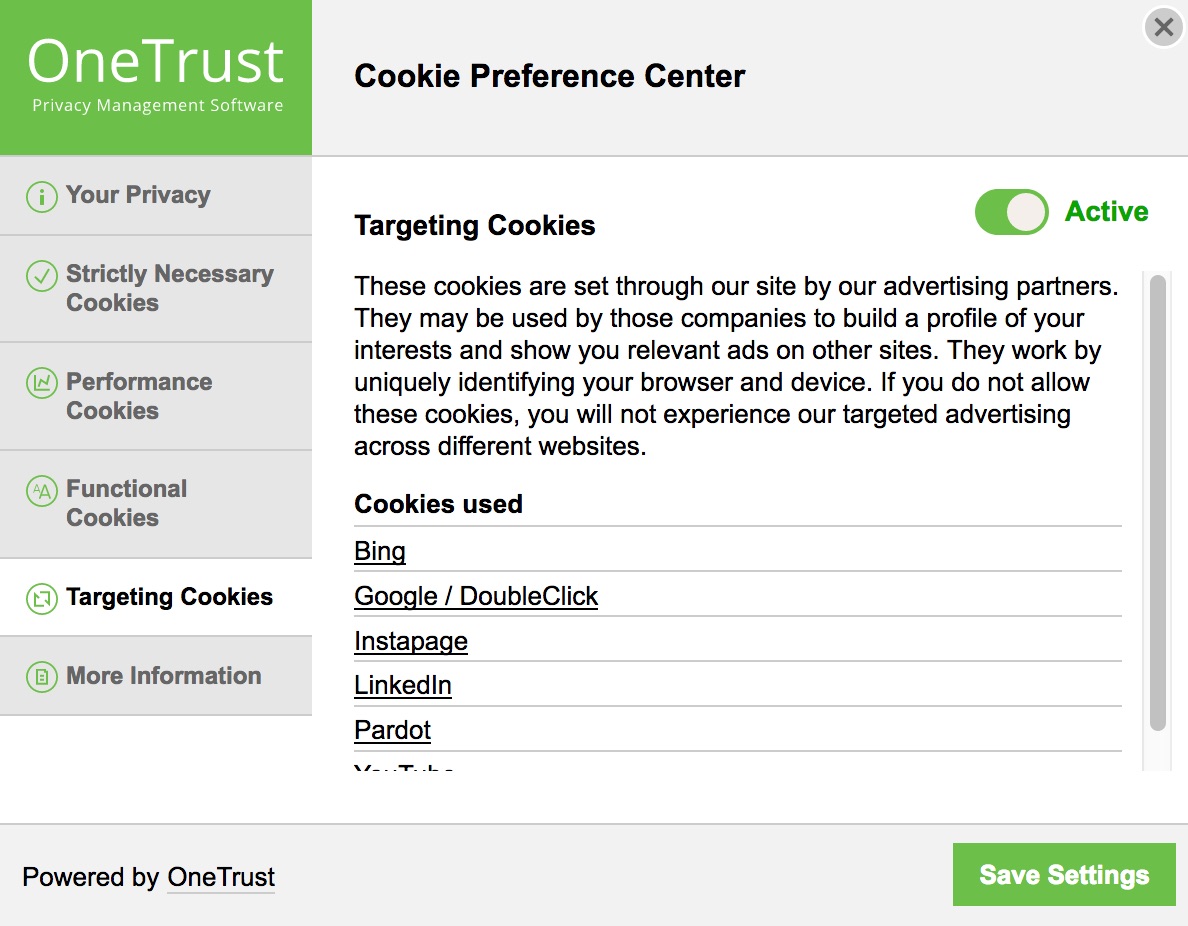Image resolution: width=1188 pixels, height=926 pixels.
Task: Open the Powered by OneTrust link
Action: [x=220, y=878]
